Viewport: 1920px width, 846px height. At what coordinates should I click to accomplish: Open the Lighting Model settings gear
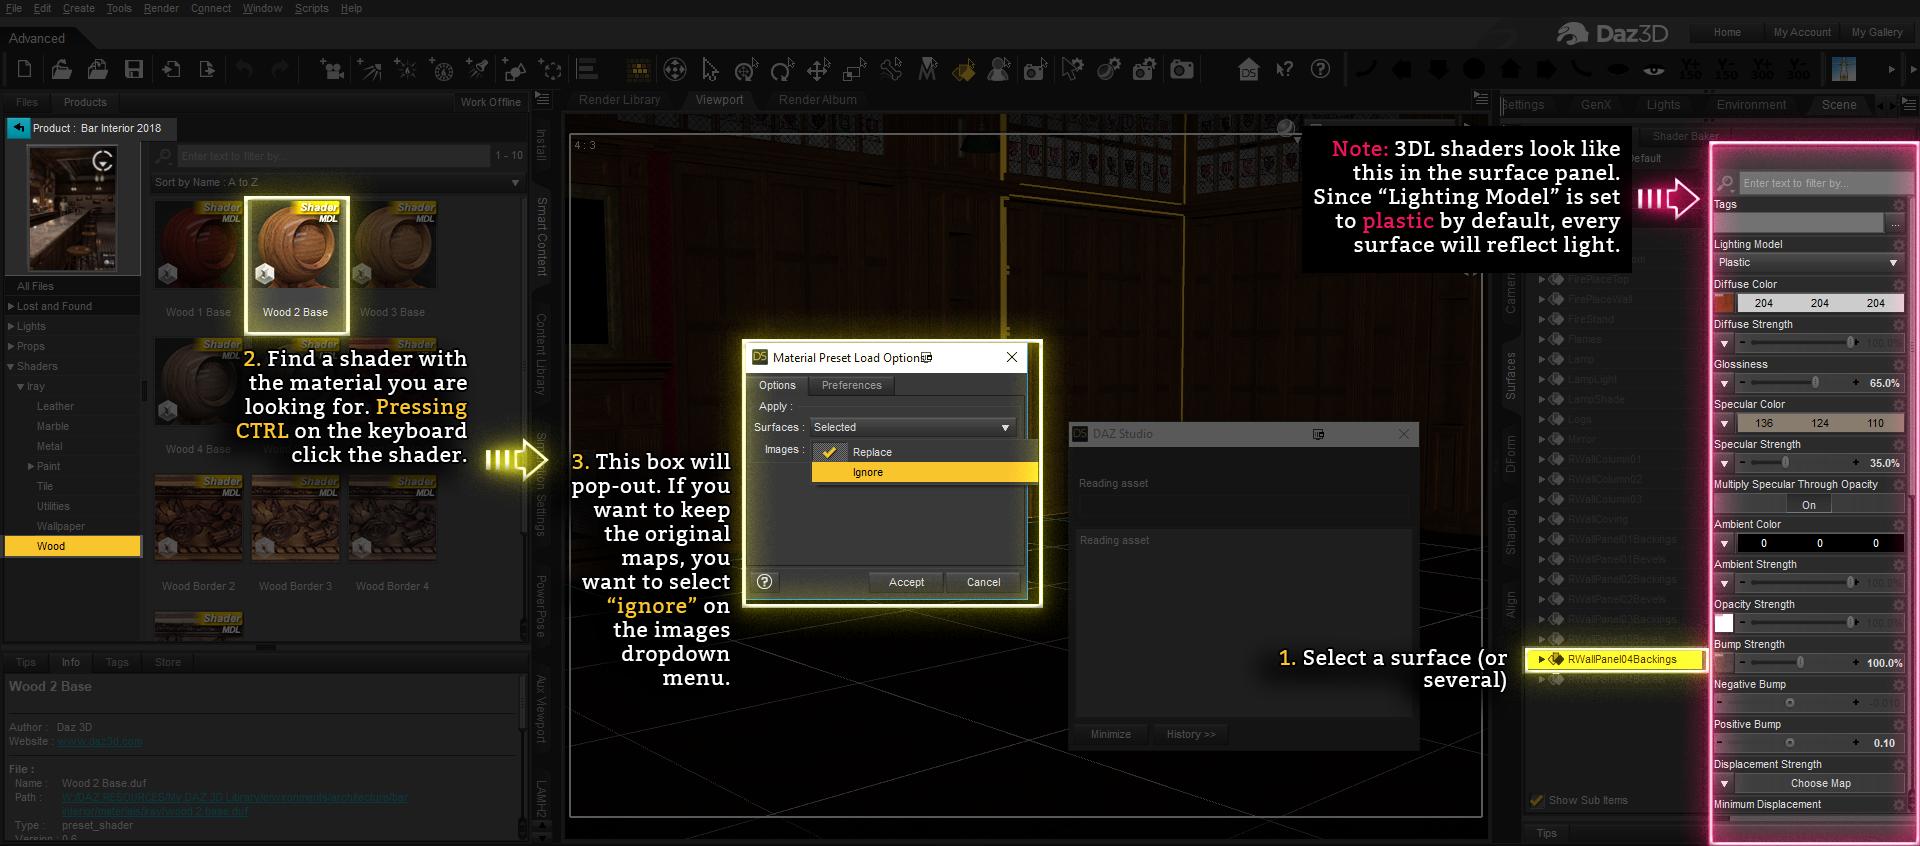[1898, 244]
